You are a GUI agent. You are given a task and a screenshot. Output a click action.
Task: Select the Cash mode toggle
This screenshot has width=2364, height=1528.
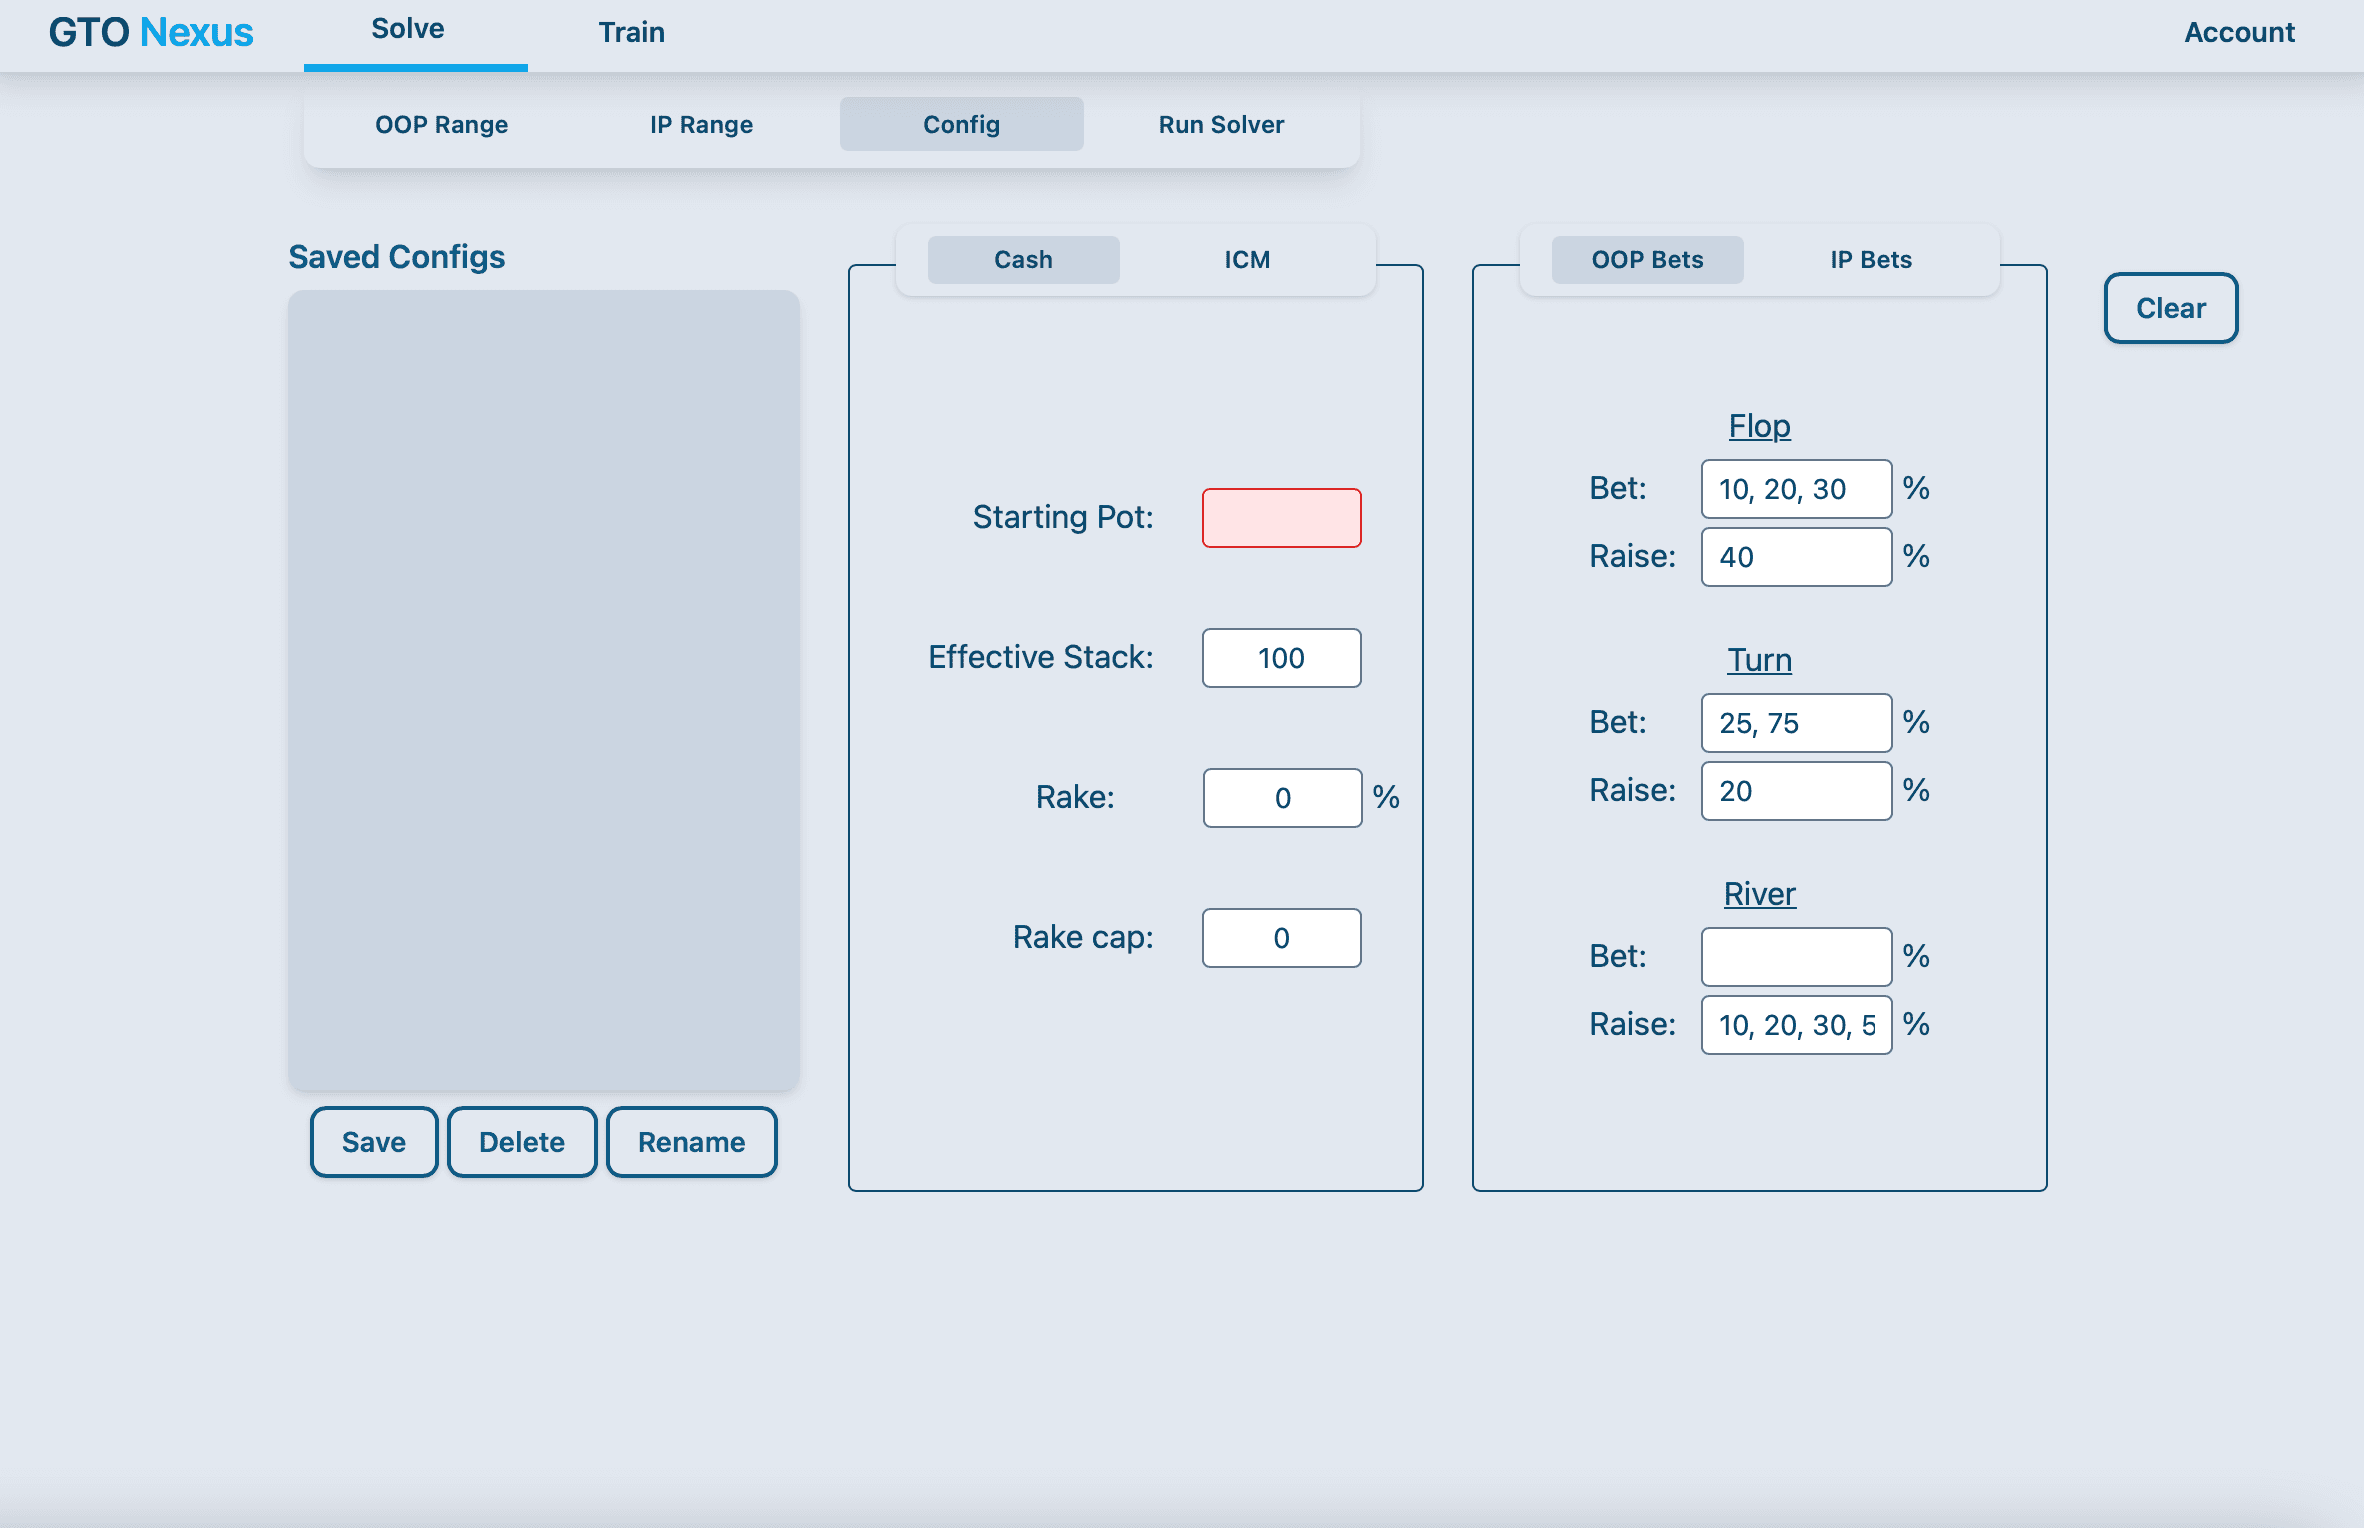[x=1023, y=260]
